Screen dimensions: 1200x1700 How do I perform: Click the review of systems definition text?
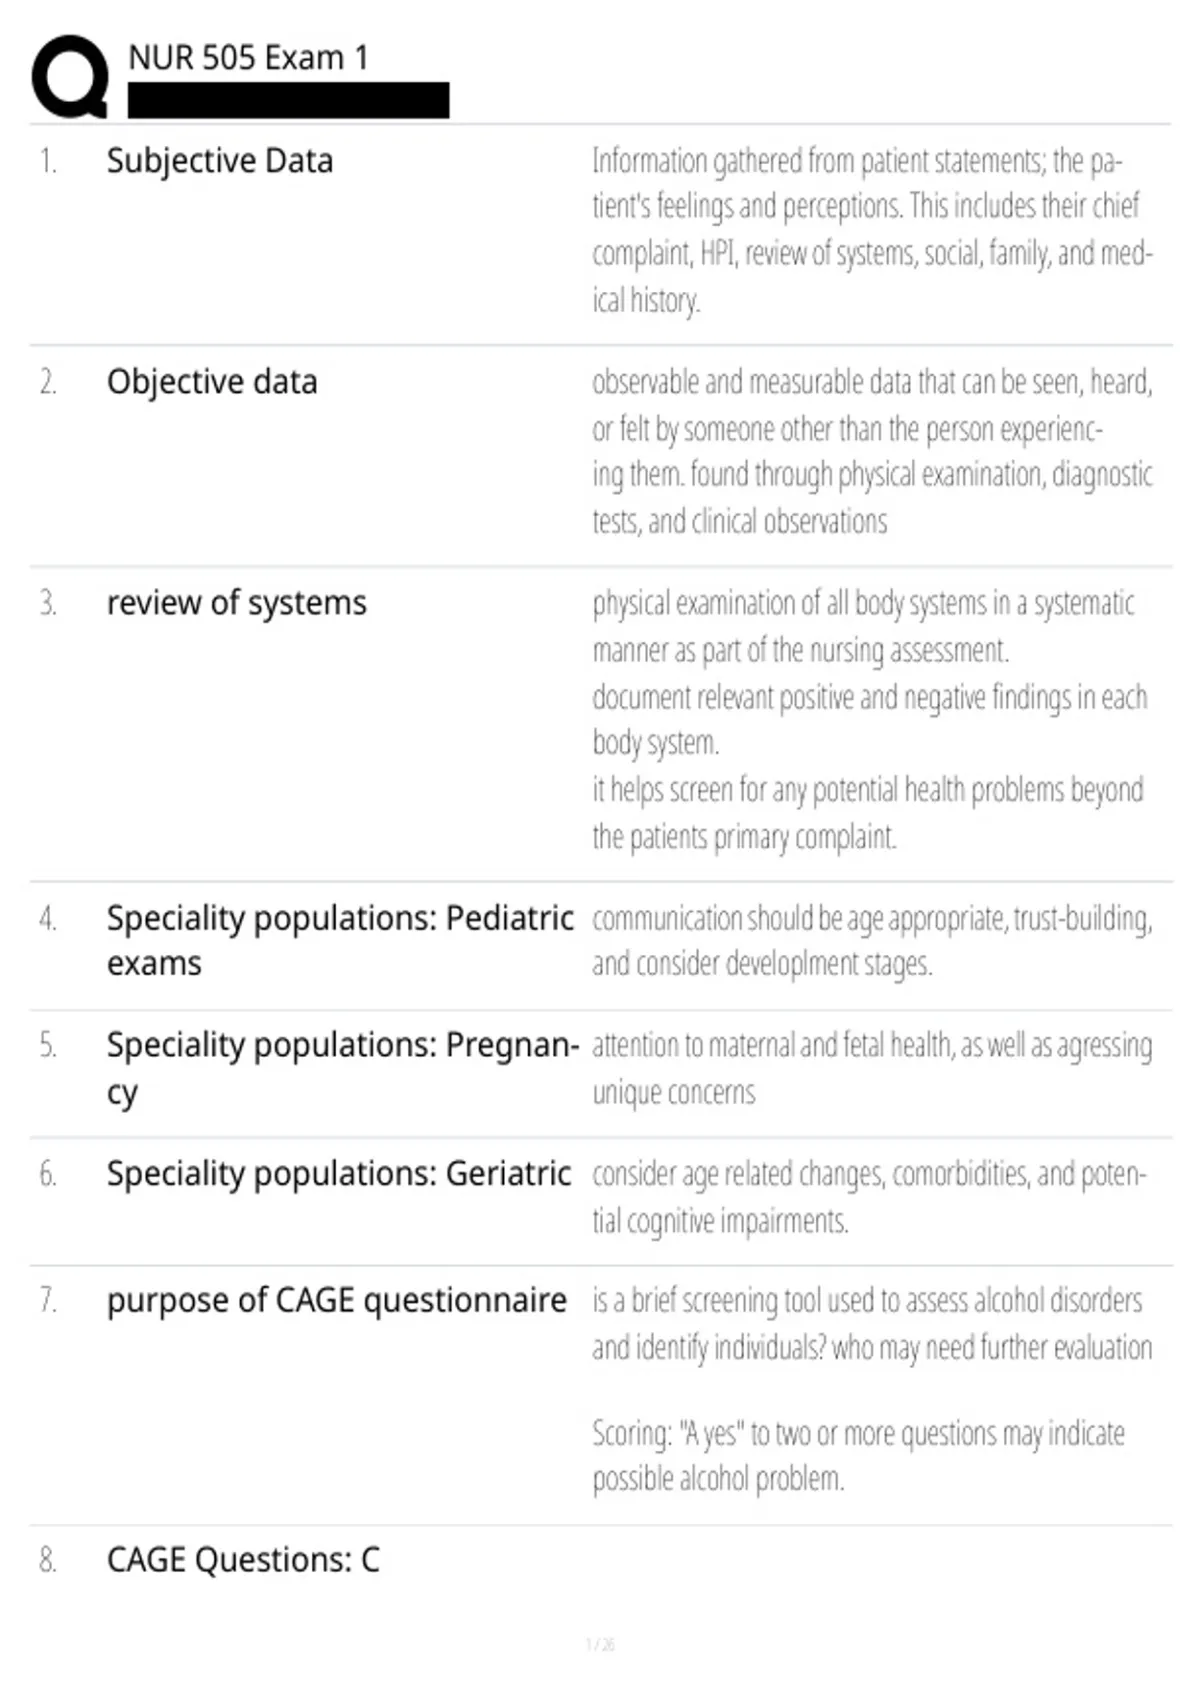[869, 719]
